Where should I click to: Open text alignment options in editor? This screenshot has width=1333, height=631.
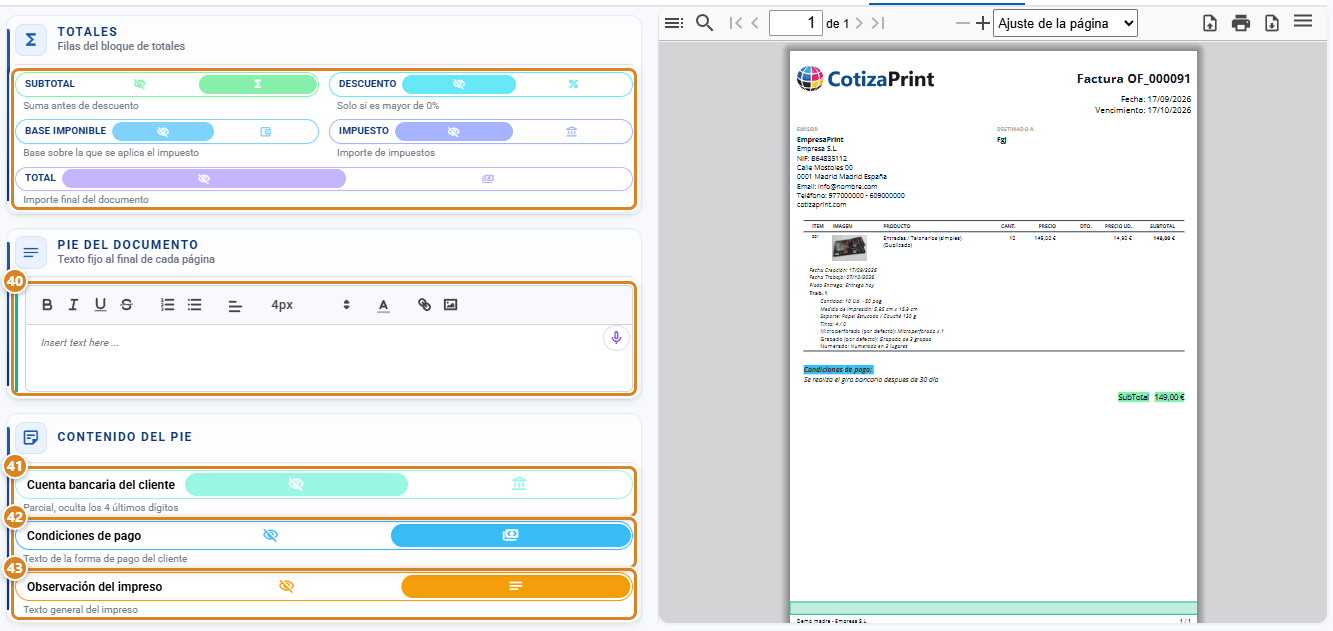(235, 305)
